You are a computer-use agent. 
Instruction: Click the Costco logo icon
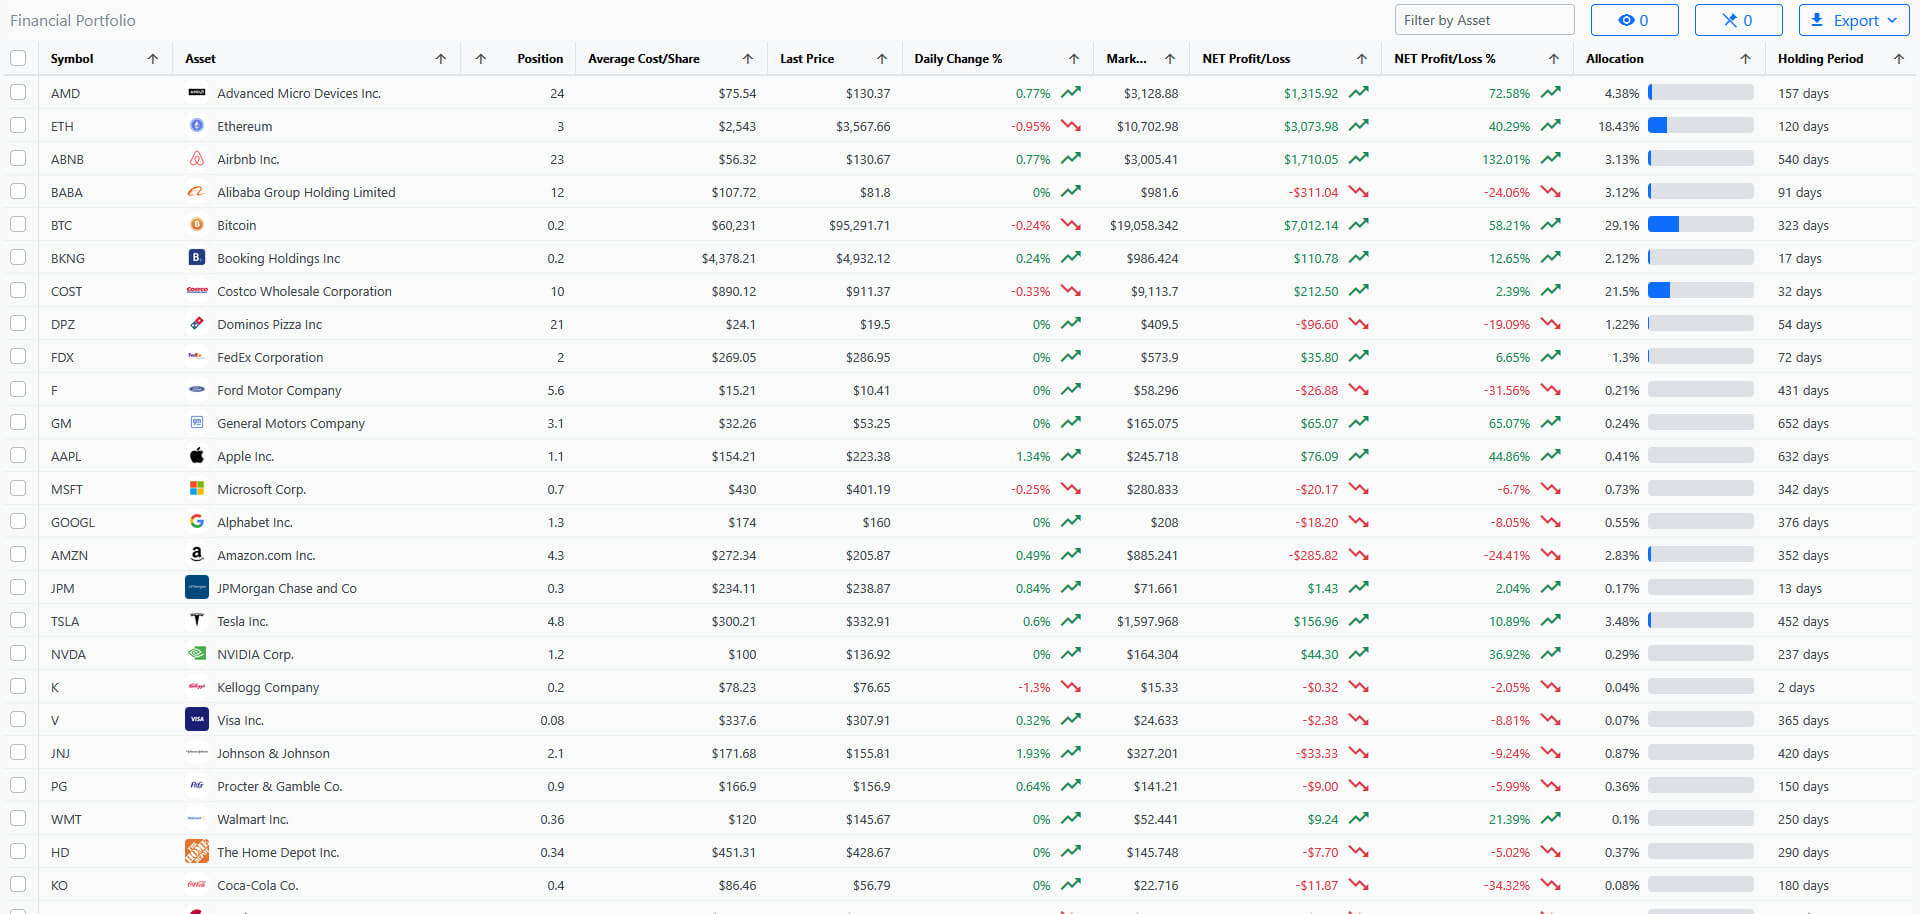point(197,291)
